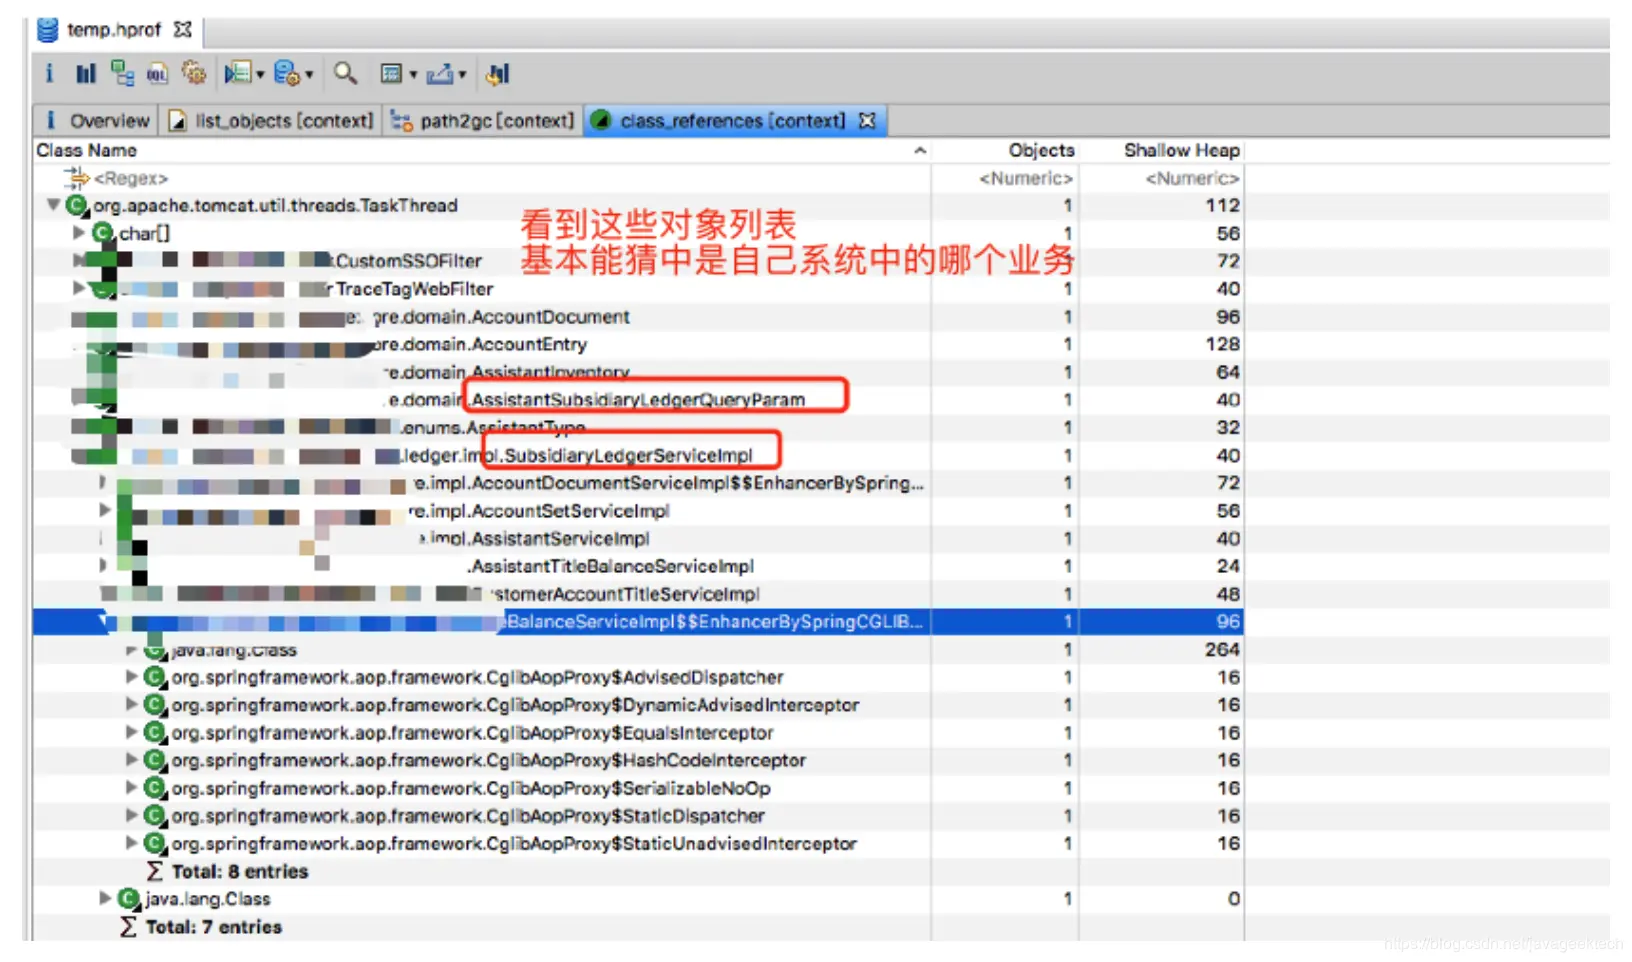1632x962 pixels.
Task: Click the Run Expert System Test report icon
Action: (x=237, y=73)
